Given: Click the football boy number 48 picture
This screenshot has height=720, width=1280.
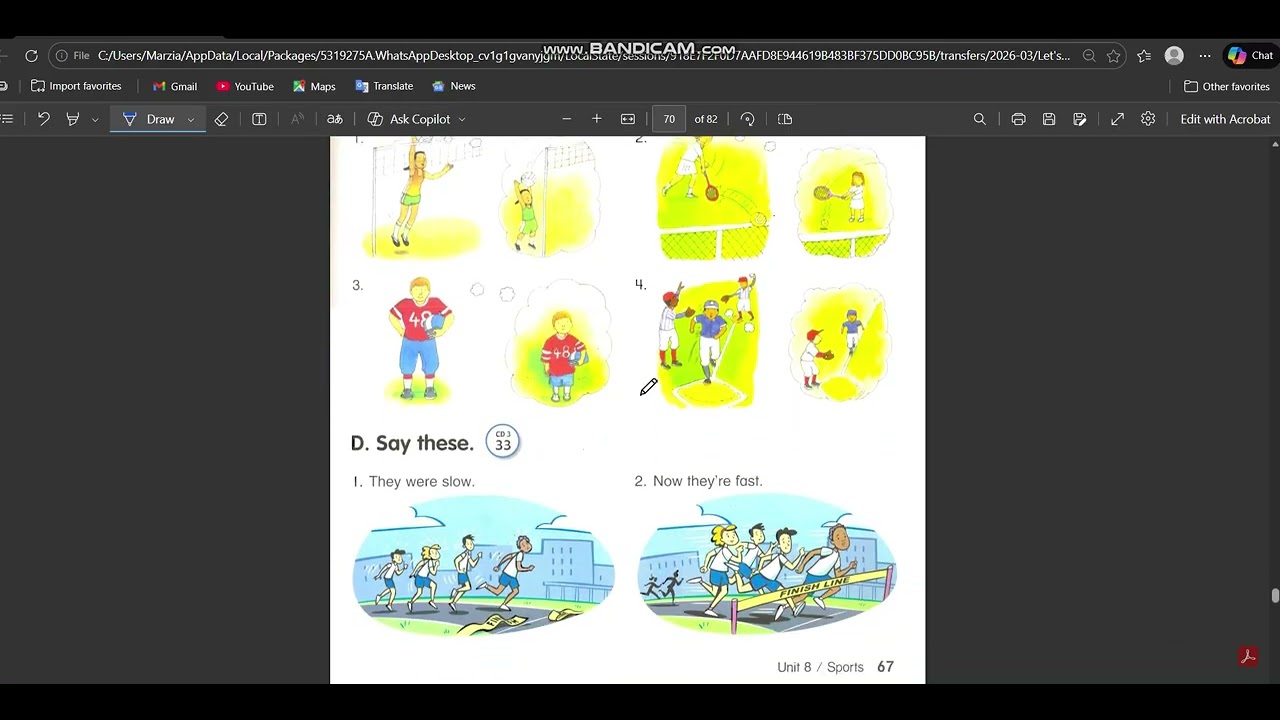Looking at the screenshot, I should point(420,339).
